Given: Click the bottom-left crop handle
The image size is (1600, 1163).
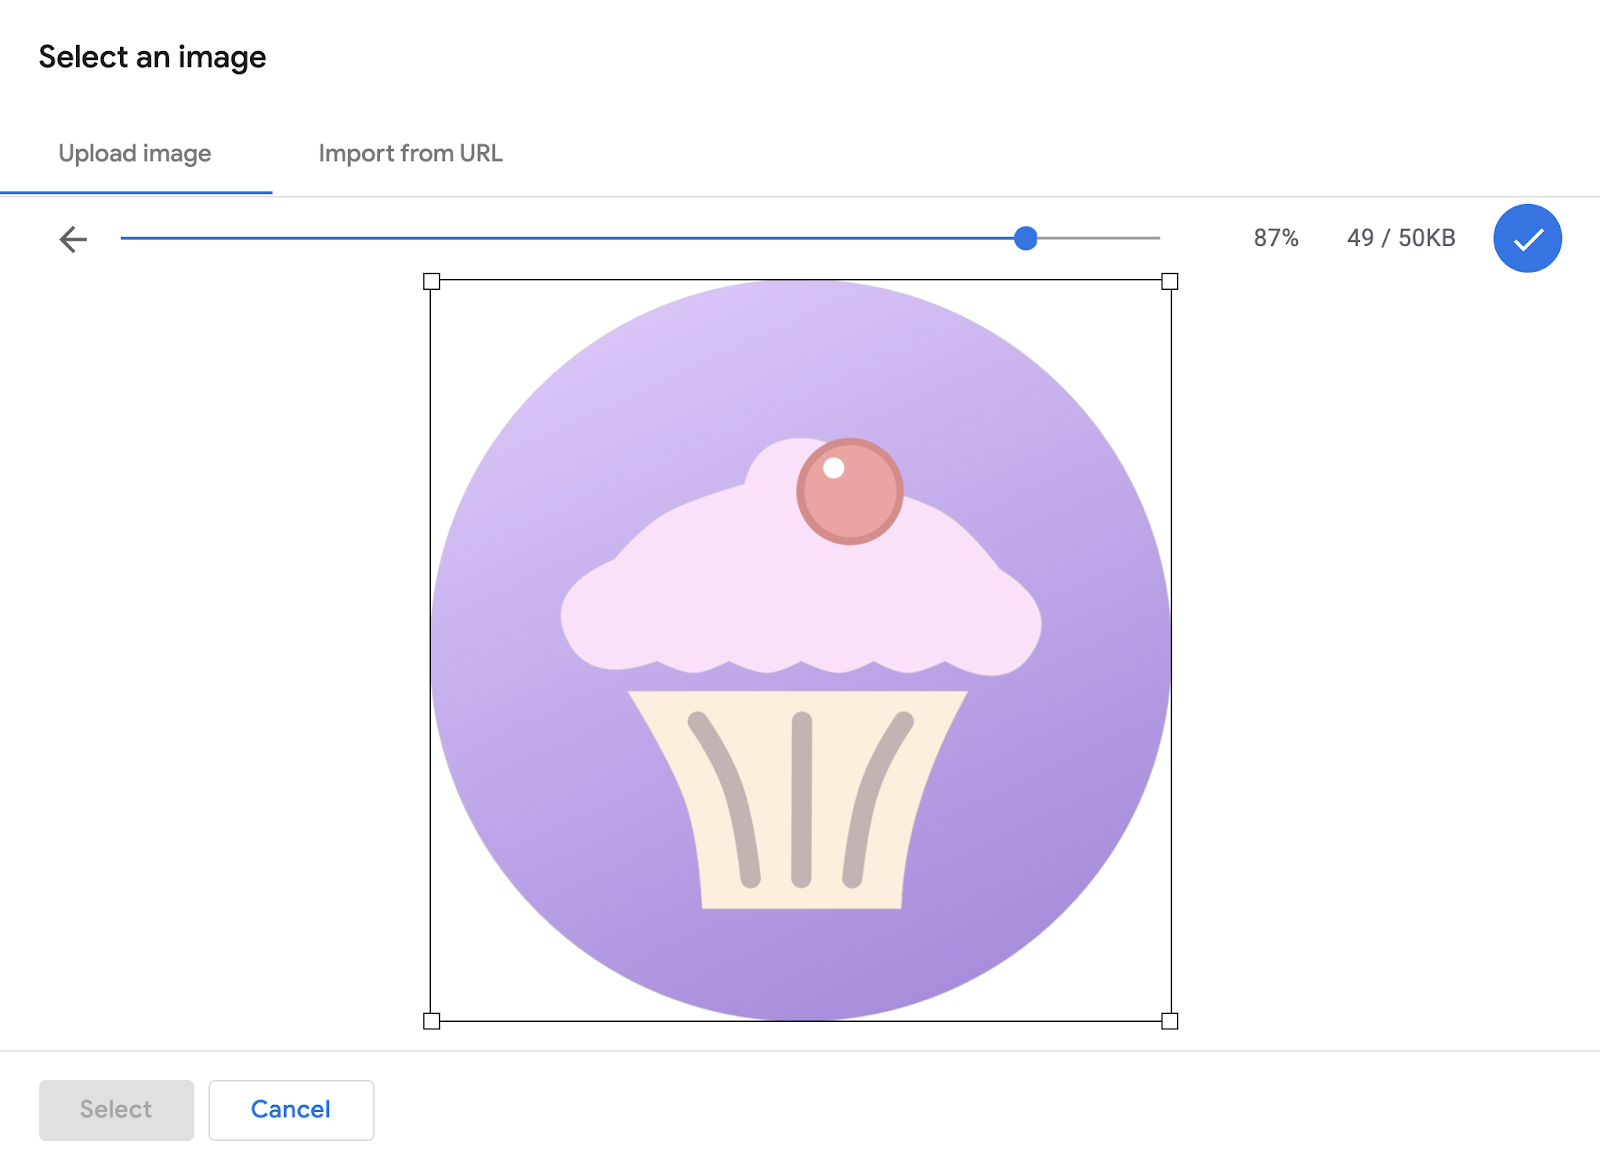Looking at the screenshot, I should 432,1021.
